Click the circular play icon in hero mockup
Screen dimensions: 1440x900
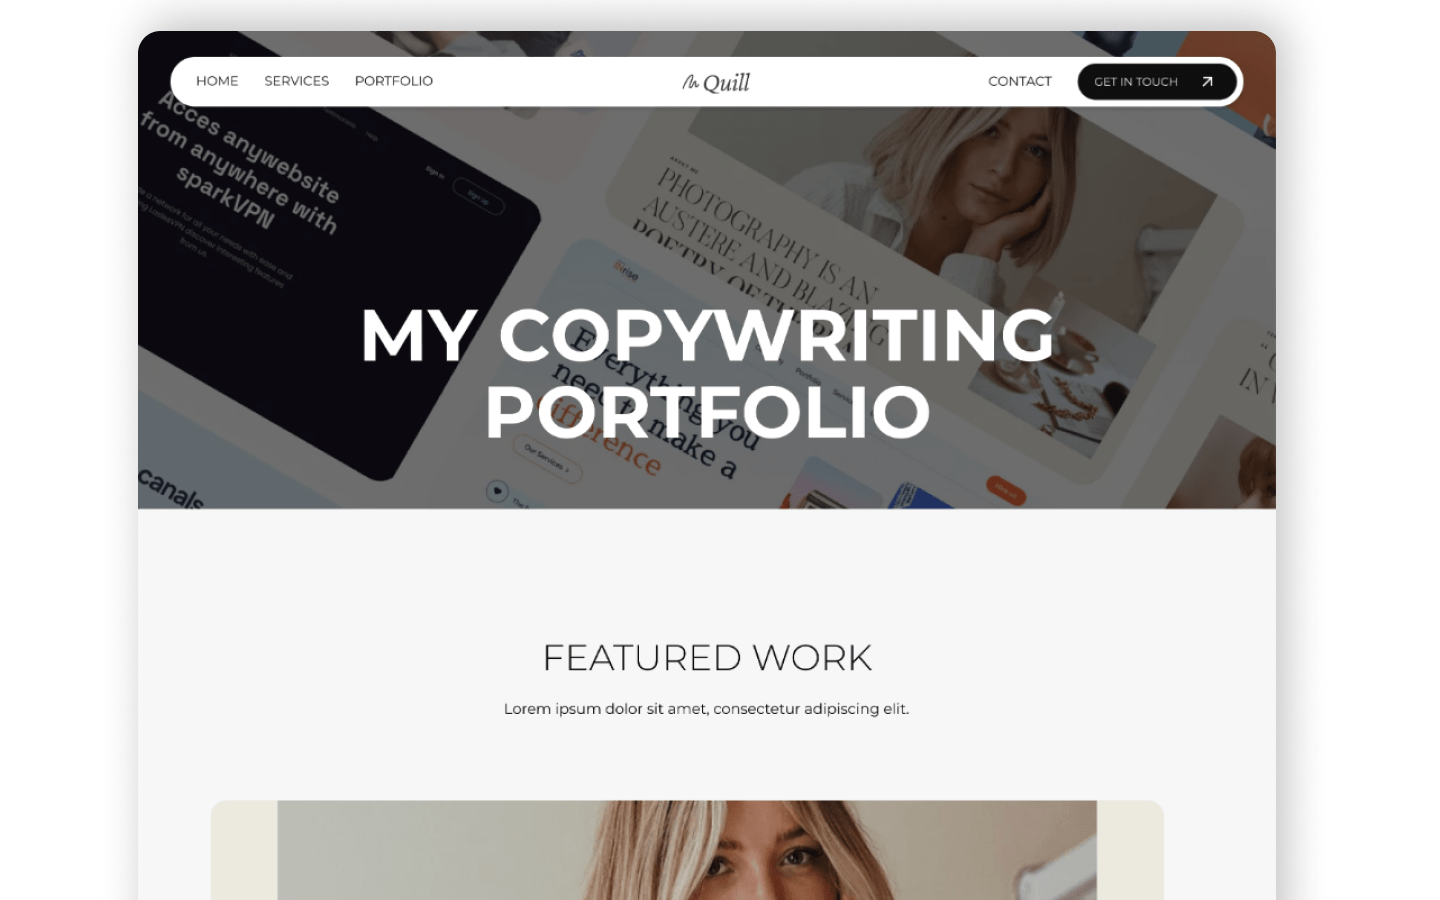[497, 491]
